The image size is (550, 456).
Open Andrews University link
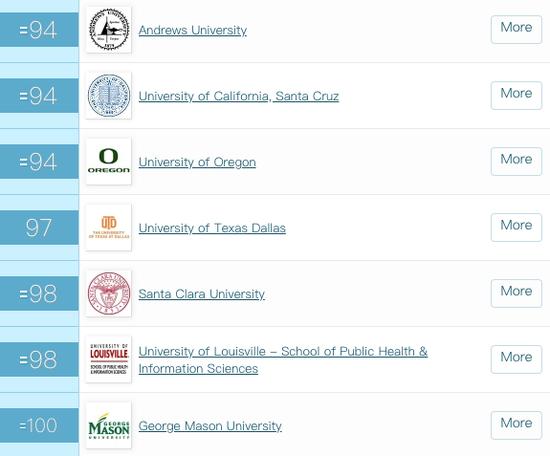[x=193, y=30]
